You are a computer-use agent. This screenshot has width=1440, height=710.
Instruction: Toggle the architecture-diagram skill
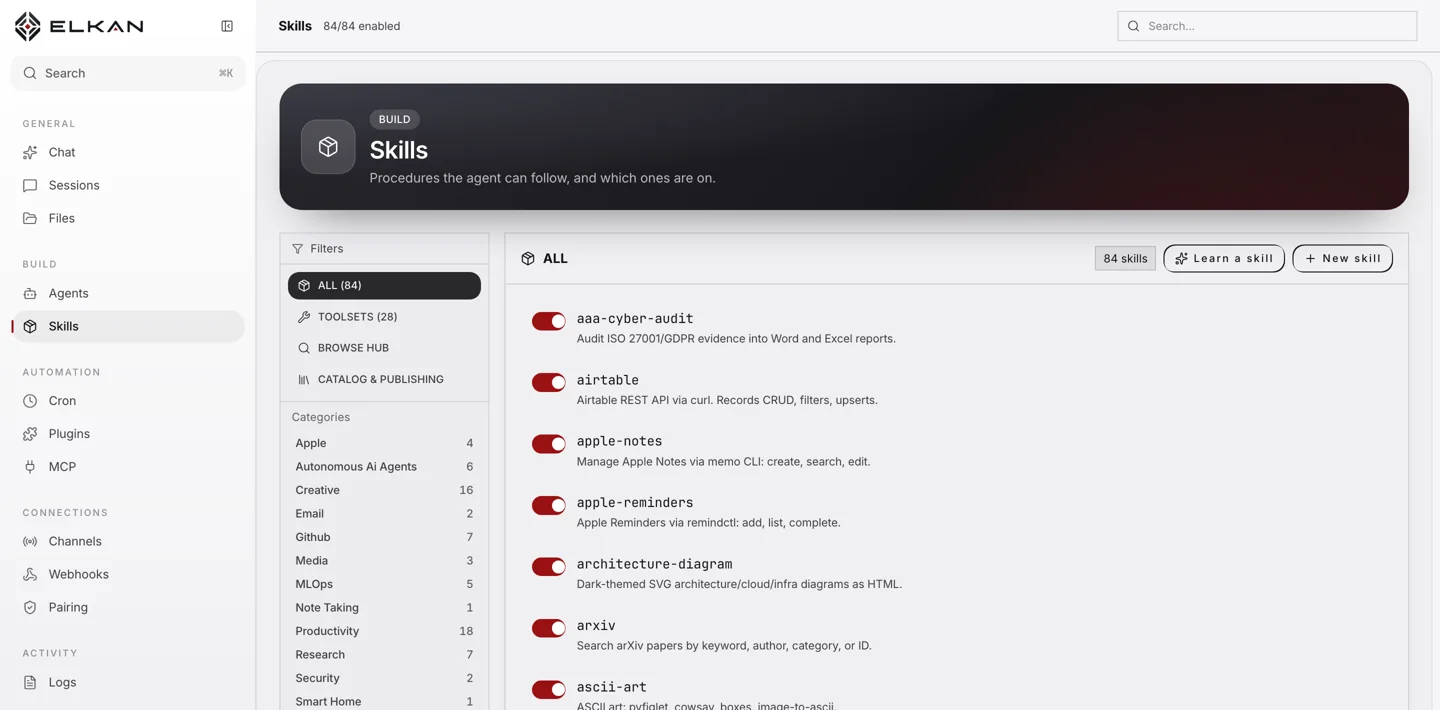[x=548, y=567]
